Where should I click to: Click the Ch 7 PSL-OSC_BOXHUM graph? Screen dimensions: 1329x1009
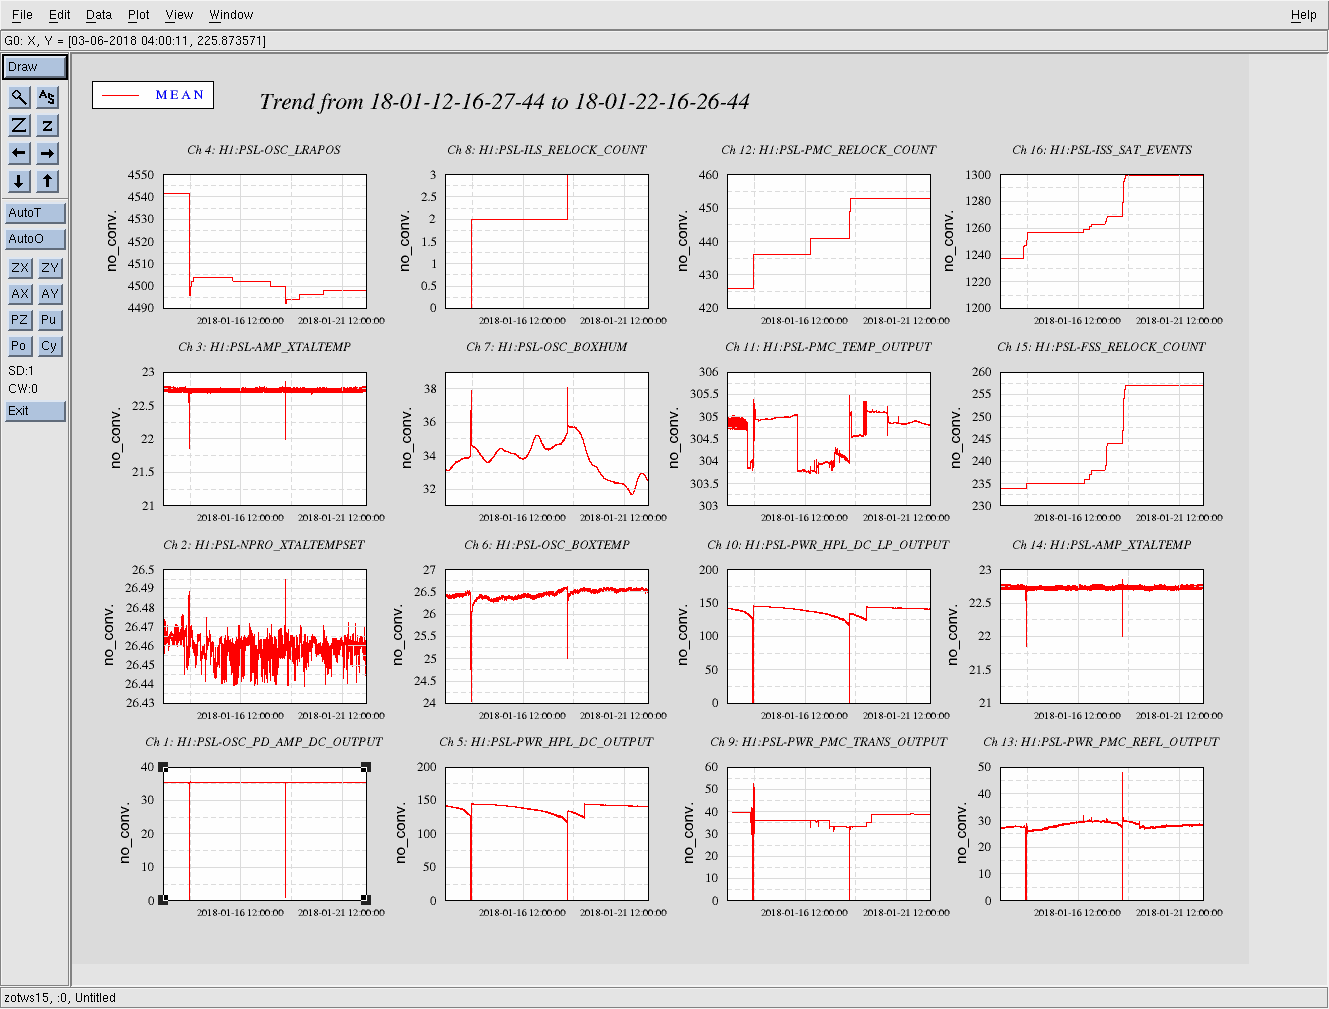pos(547,439)
